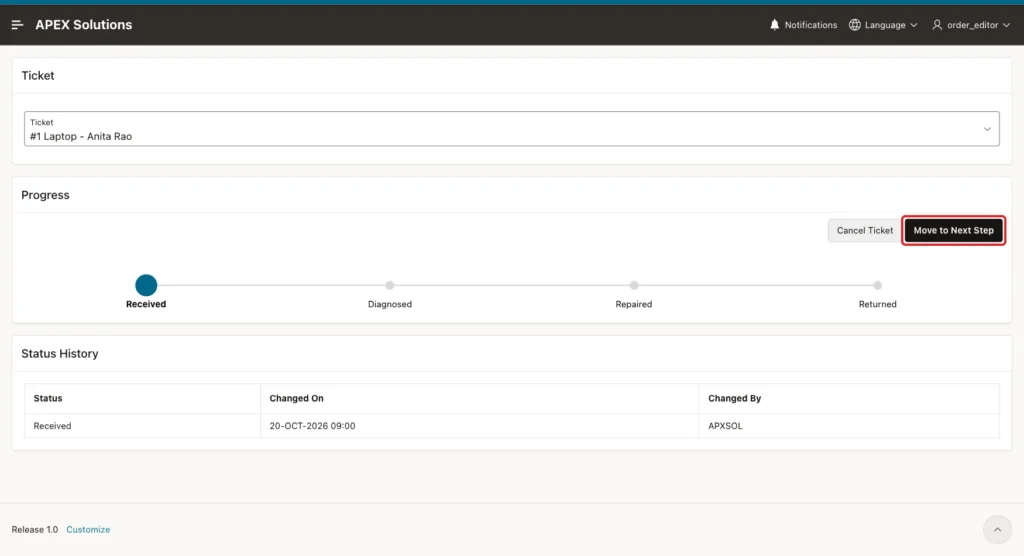Image resolution: width=1024 pixels, height=556 pixels.
Task: Click the APEX Solutions app title
Action: click(x=84, y=25)
